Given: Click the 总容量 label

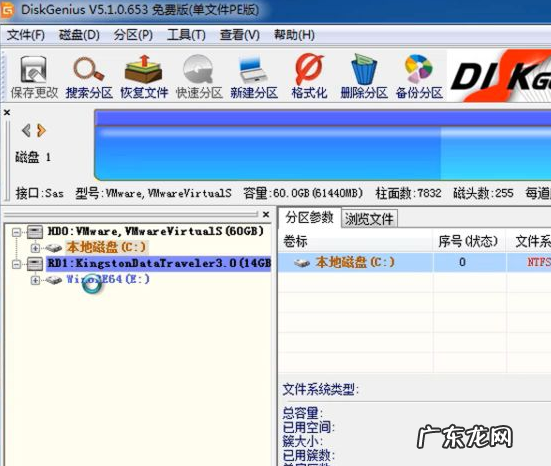Looking at the screenshot, I should coord(303,413).
